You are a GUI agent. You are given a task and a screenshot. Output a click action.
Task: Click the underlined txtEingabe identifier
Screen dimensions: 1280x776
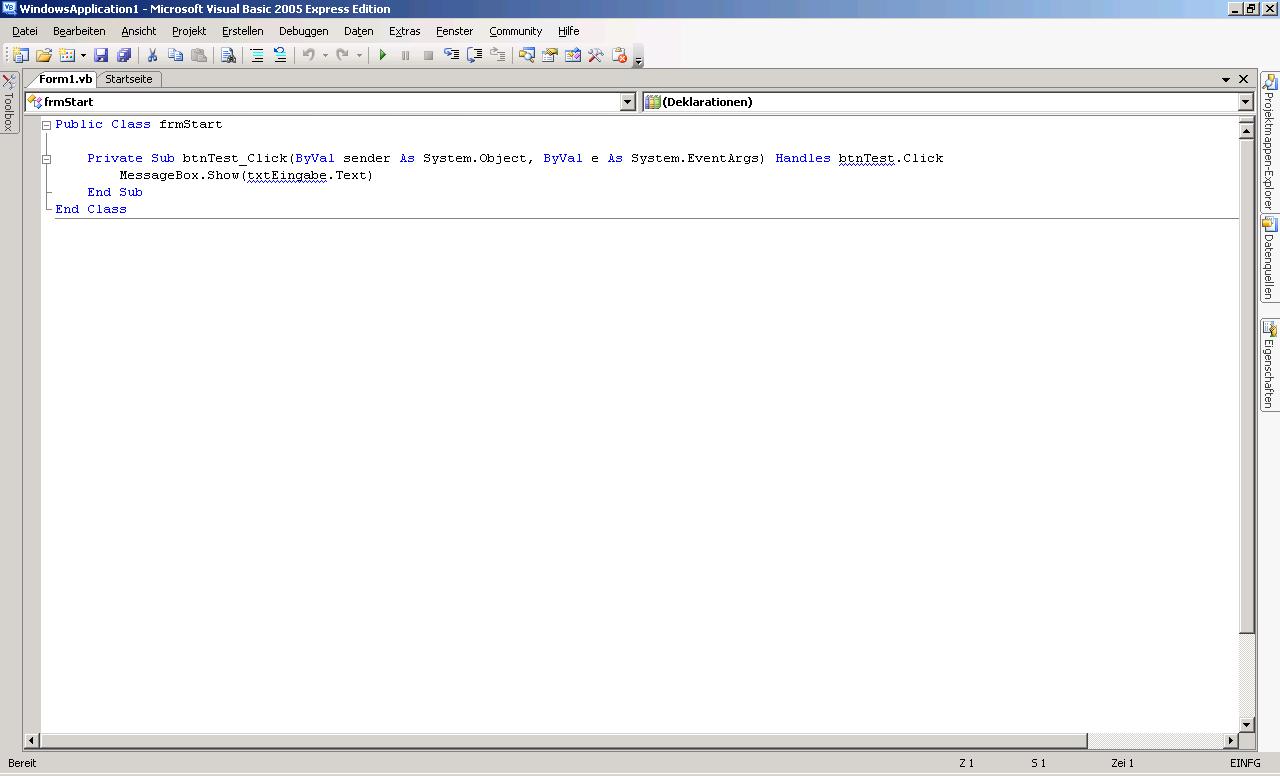[x=288, y=176]
